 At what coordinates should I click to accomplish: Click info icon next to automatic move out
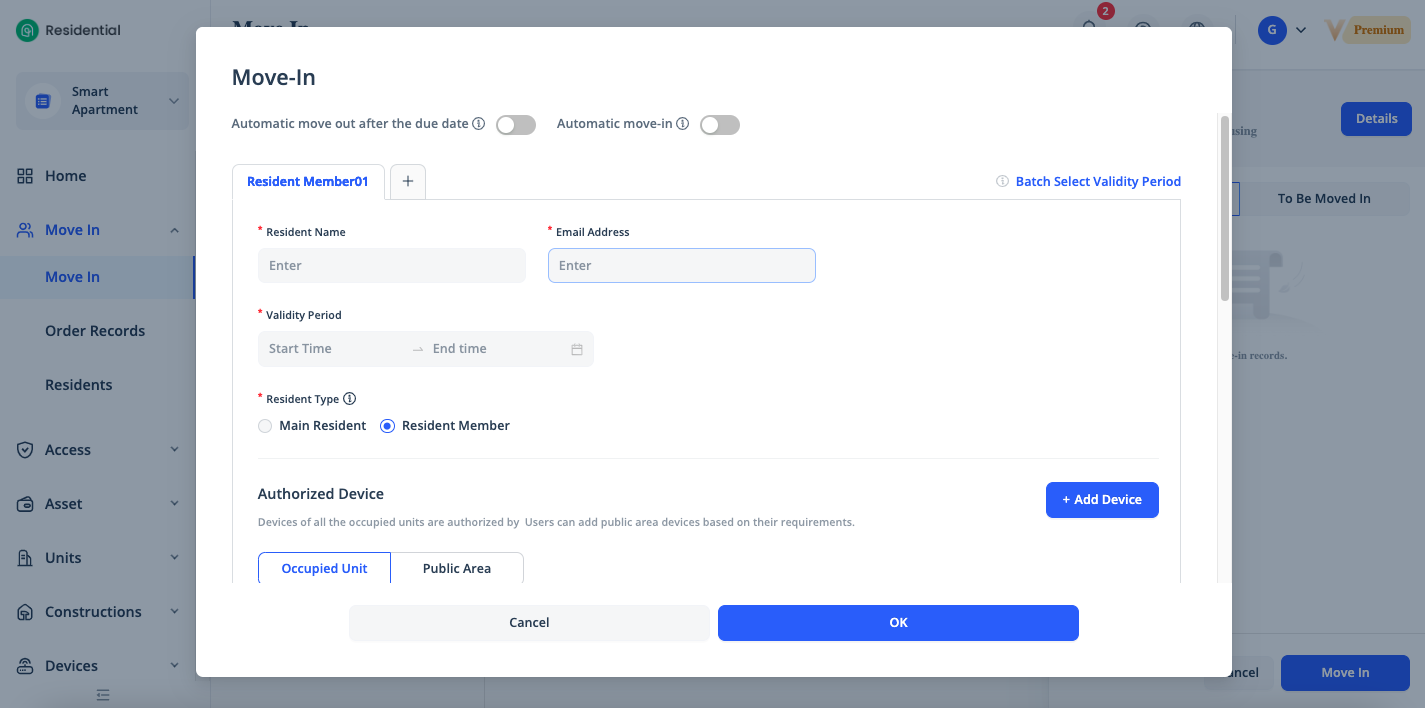coord(479,124)
